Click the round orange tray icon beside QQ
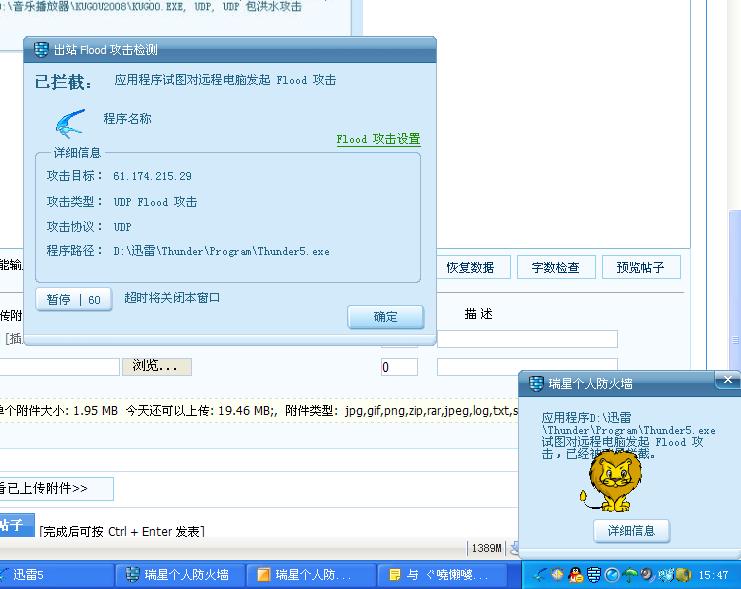 (x=557, y=574)
